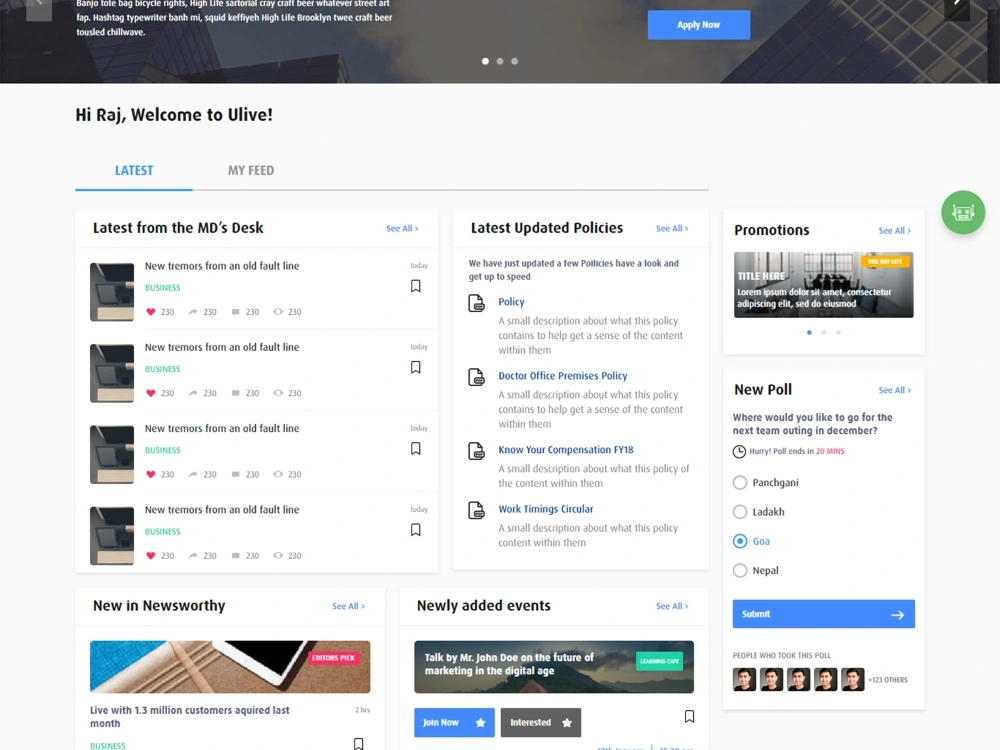Open first MD's Desk article thumbnail
Image resolution: width=1000 pixels, height=750 pixels.
pyautogui.click(x=112, y=292)
